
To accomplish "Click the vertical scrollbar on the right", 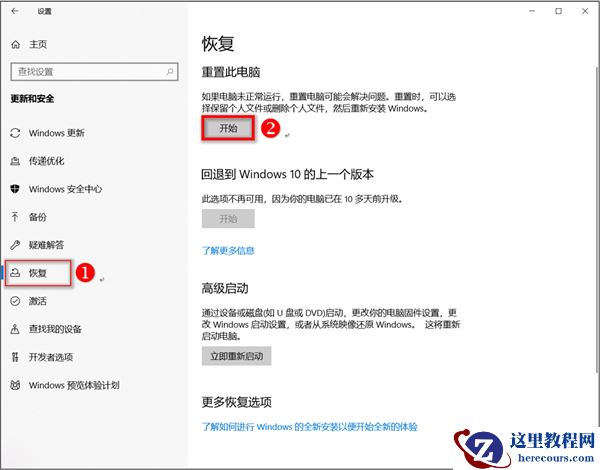I will pyautogui.click(x=597, y=218).
